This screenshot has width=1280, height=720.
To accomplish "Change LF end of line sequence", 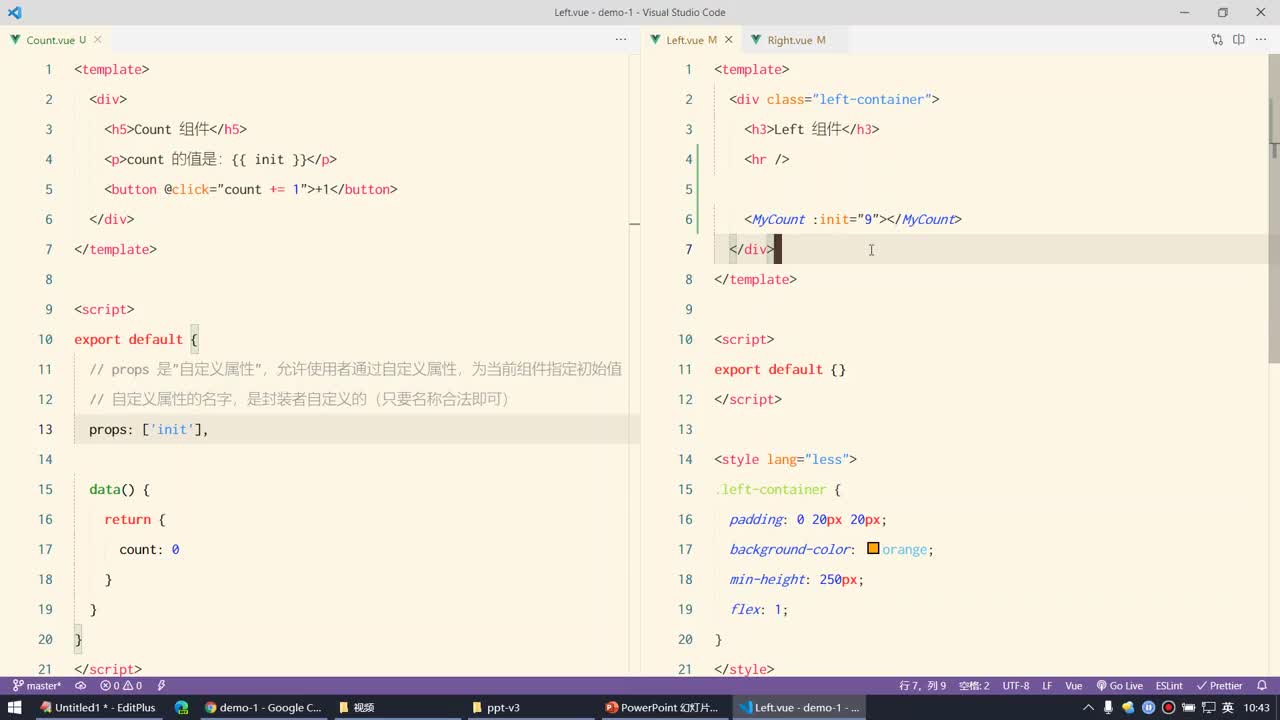I will pyautogui.click(x=1047, y=686).
